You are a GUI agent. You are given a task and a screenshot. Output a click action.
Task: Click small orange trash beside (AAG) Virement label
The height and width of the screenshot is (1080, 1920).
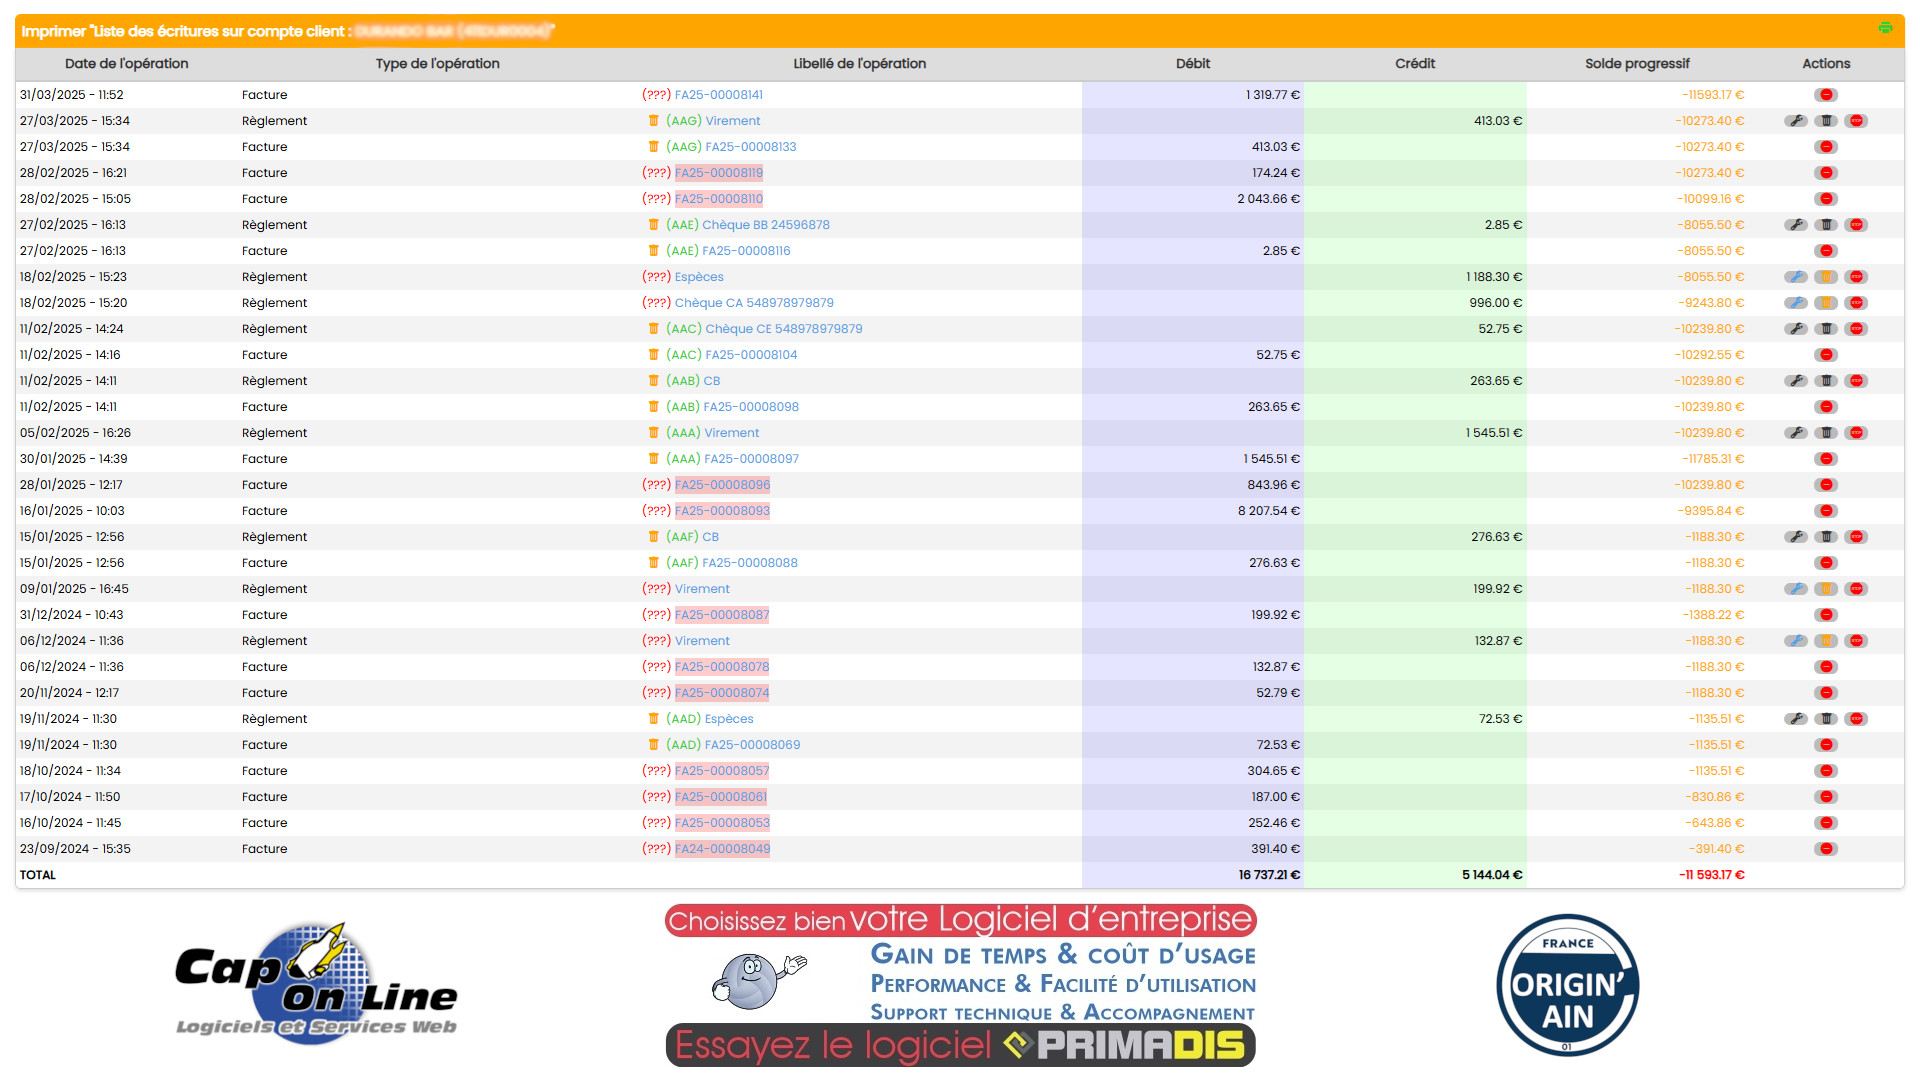pos(653,121)
